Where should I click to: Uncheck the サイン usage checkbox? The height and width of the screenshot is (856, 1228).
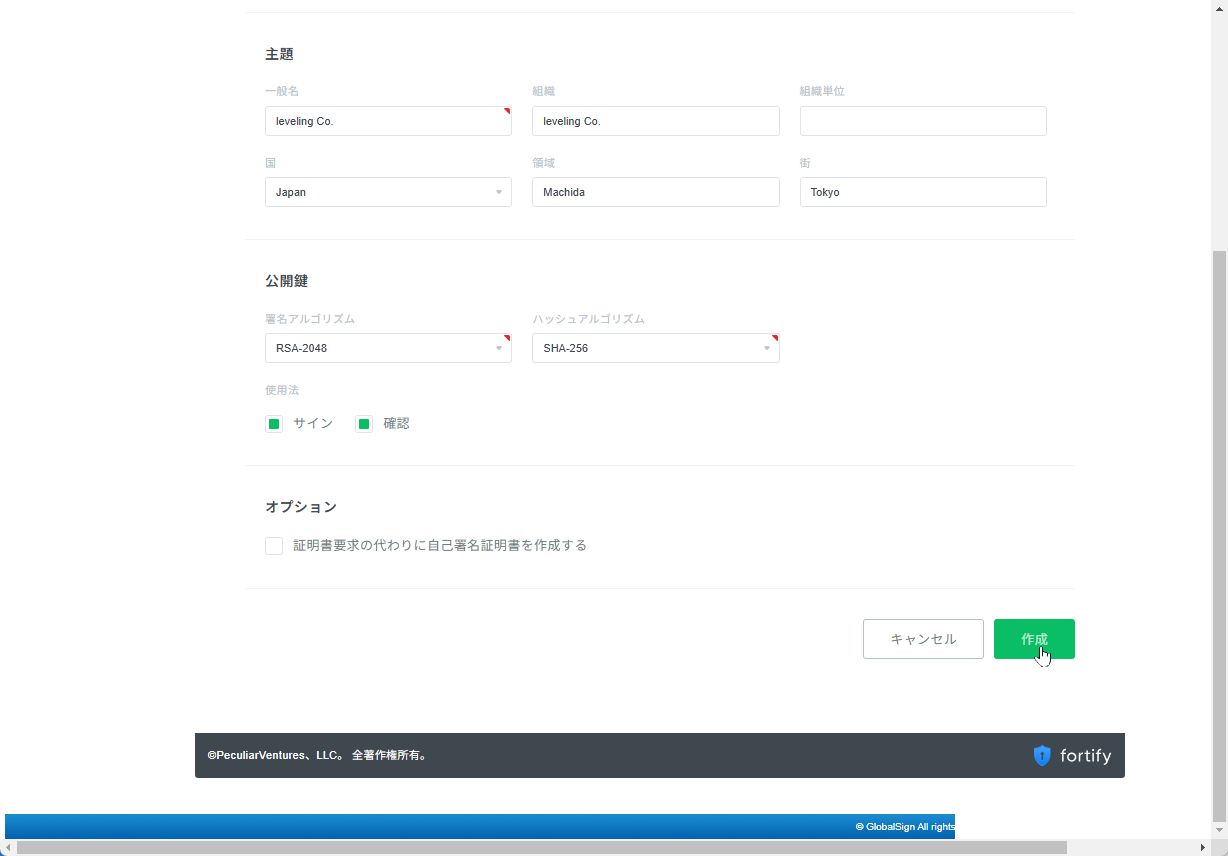274,424
